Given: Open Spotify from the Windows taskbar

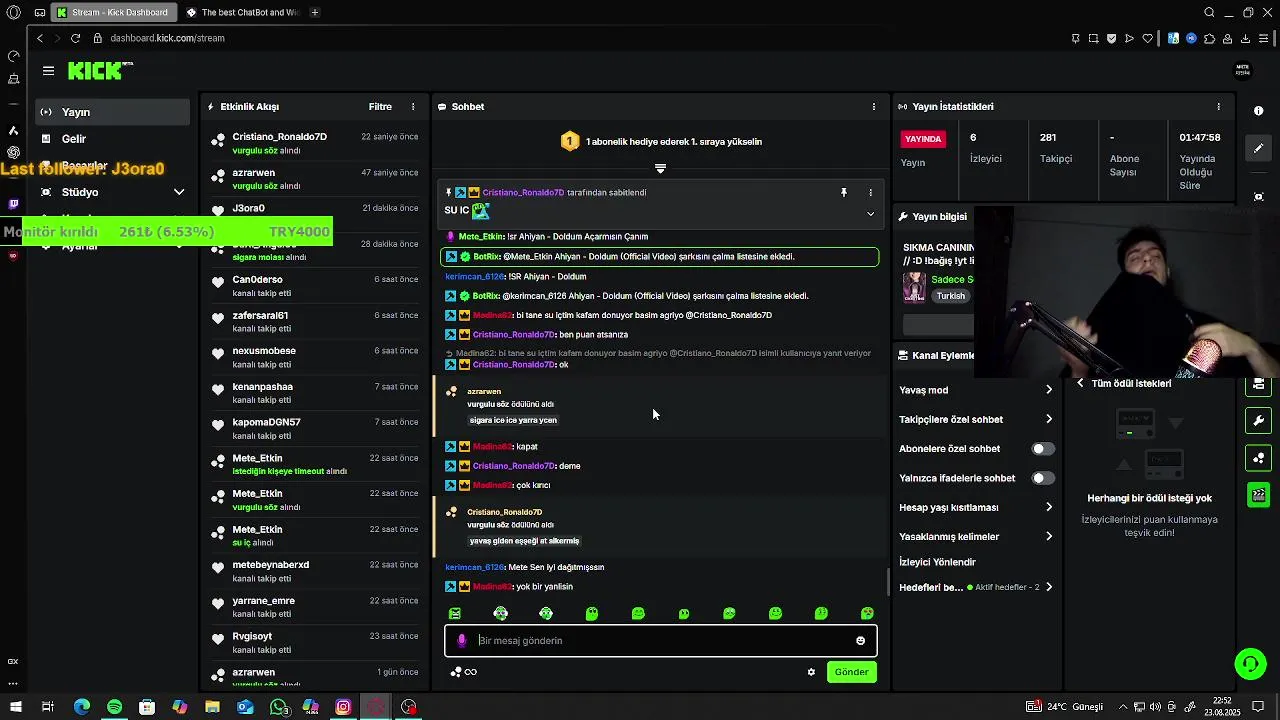Looking at the screenshot, I should 114,707.
